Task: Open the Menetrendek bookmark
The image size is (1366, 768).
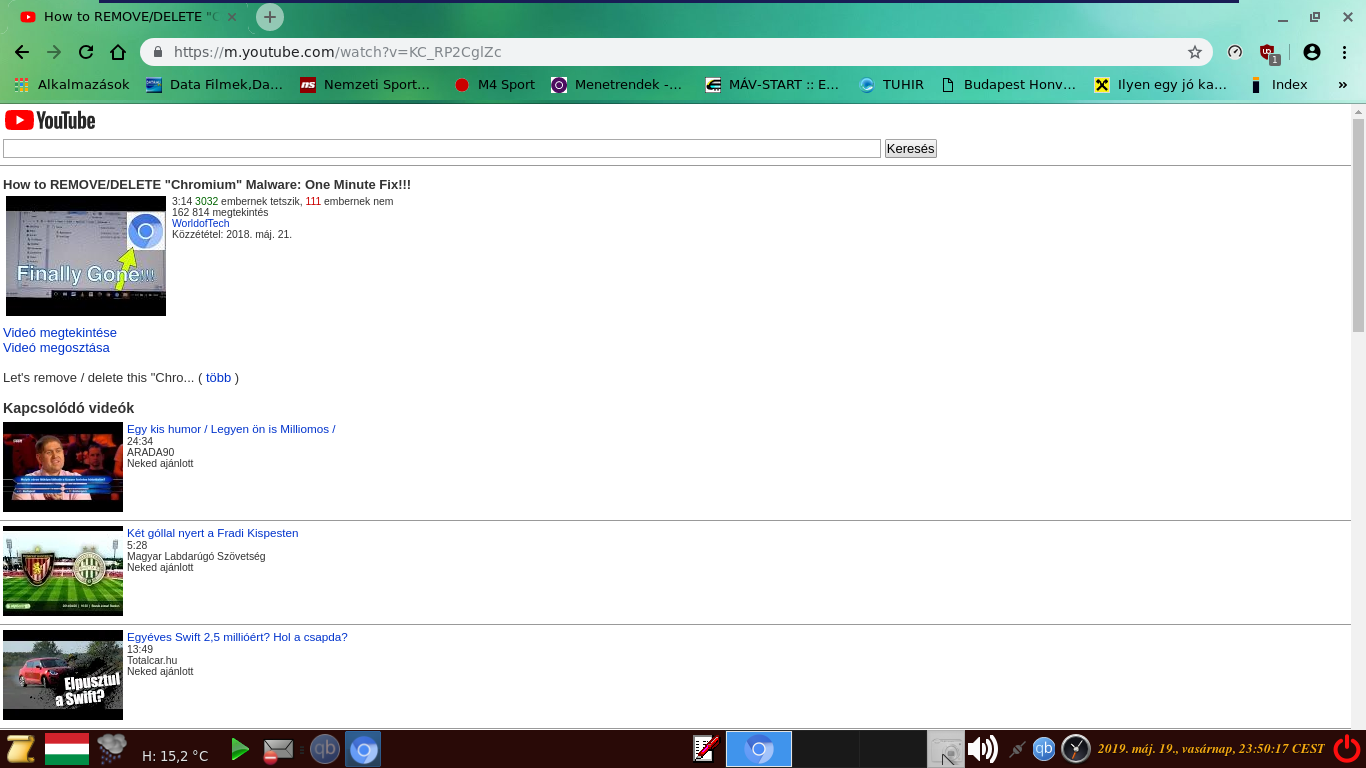Action: point(617,85)
